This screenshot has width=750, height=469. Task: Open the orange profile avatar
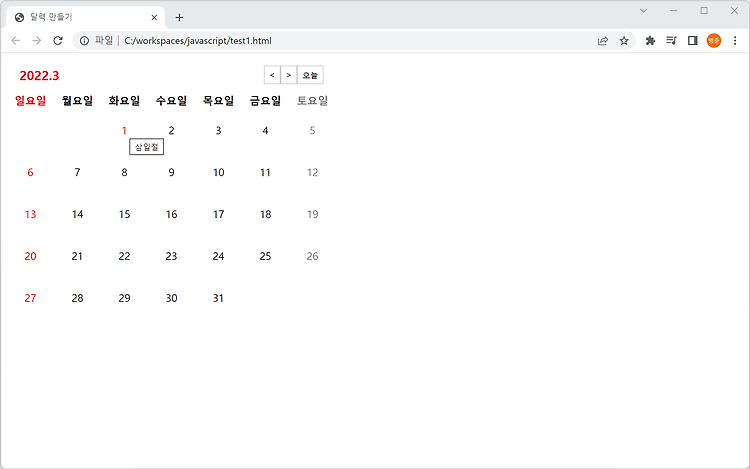pyautogui.click(x=714, y=41)
